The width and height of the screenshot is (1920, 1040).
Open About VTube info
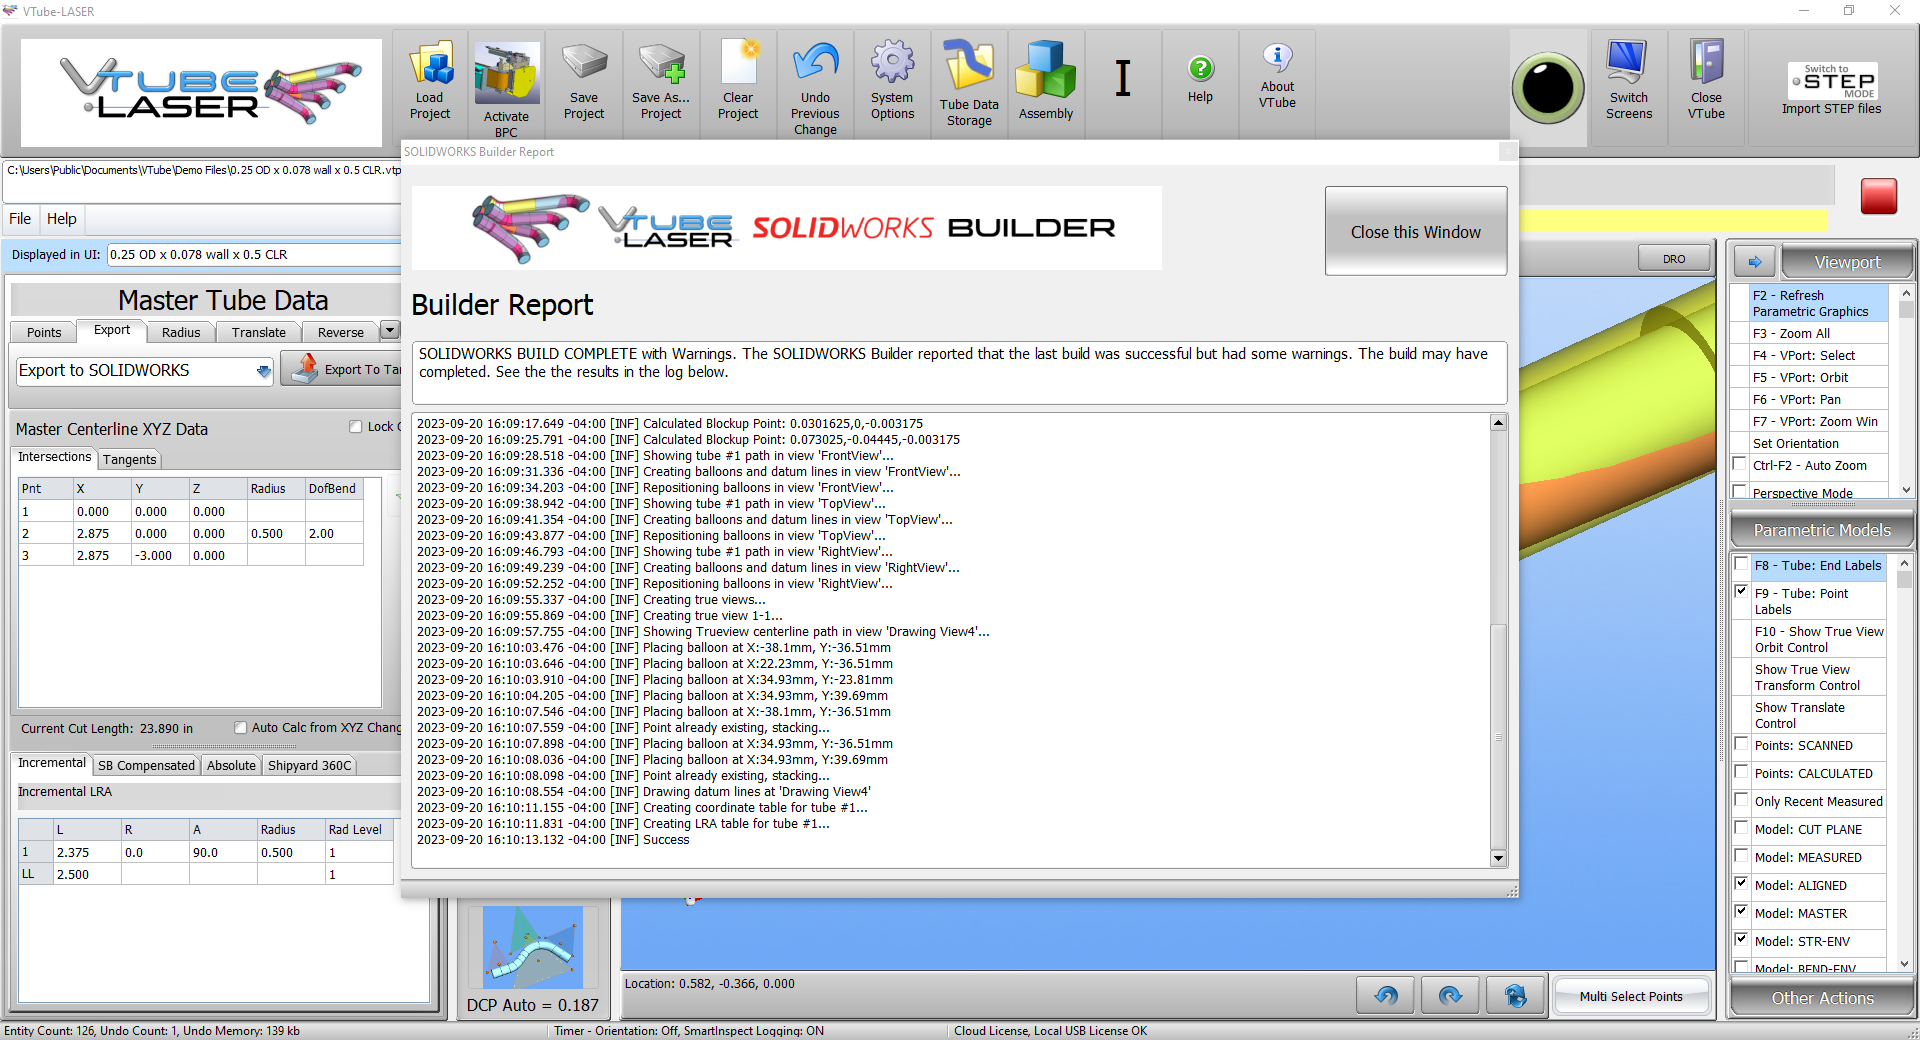tap(1277, 78)
